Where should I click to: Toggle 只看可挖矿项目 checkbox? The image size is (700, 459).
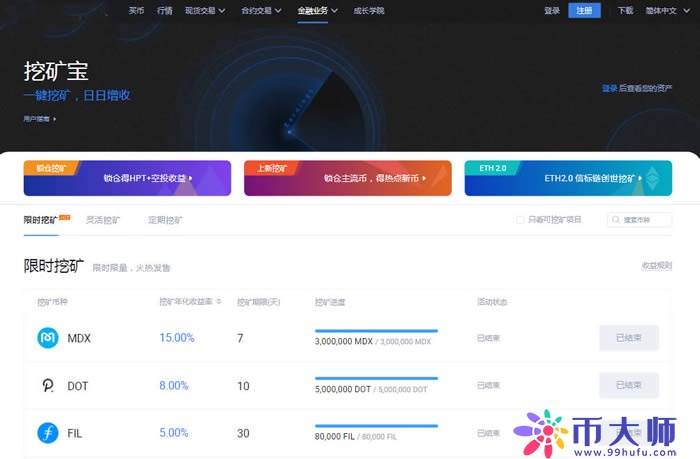click(519, 219)
